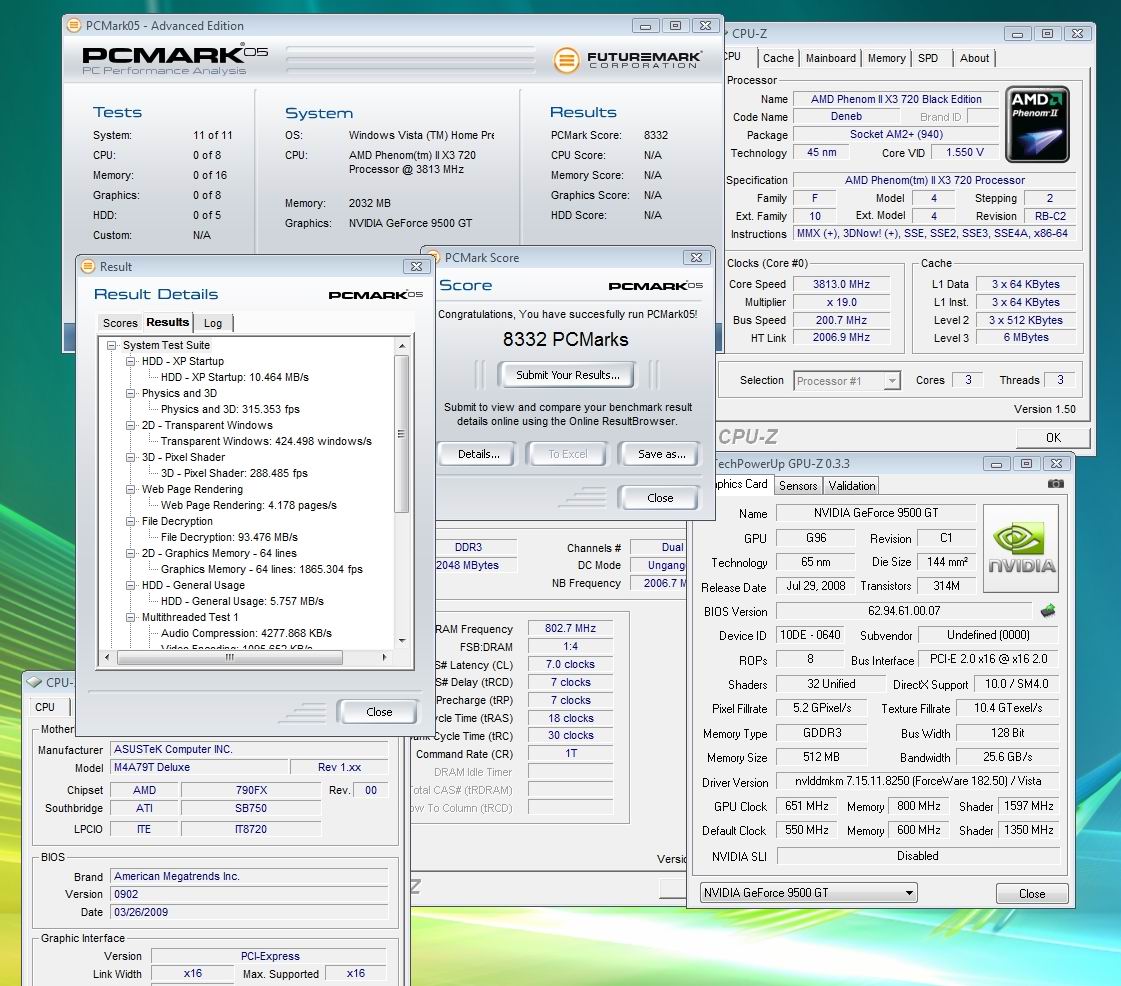Click the result tree scroll down arrow
This screenshot has width=1121, height=986.
[402, 641]
